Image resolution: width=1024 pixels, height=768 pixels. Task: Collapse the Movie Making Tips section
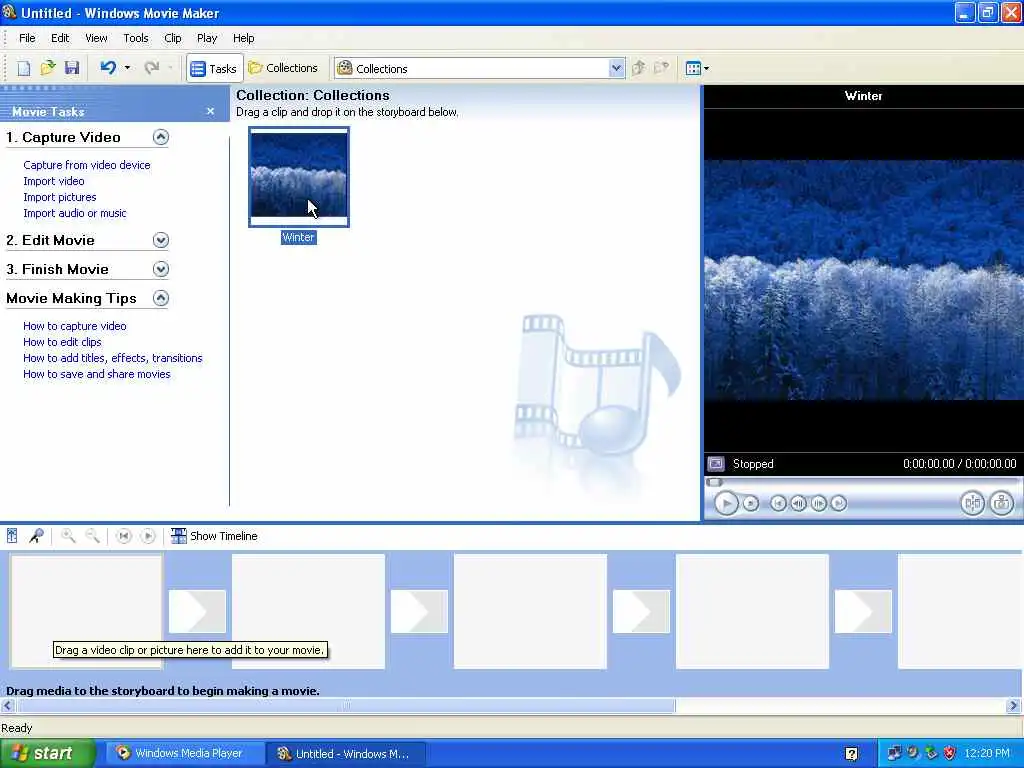(161, 298)
